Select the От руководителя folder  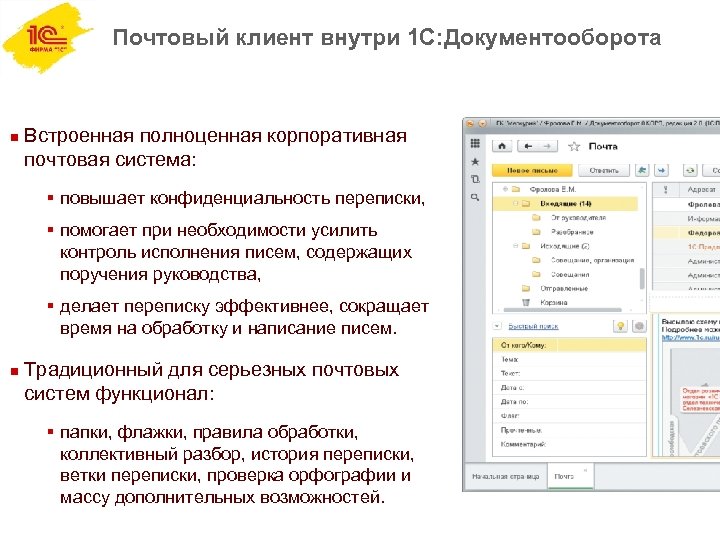(x=578, y=218)
